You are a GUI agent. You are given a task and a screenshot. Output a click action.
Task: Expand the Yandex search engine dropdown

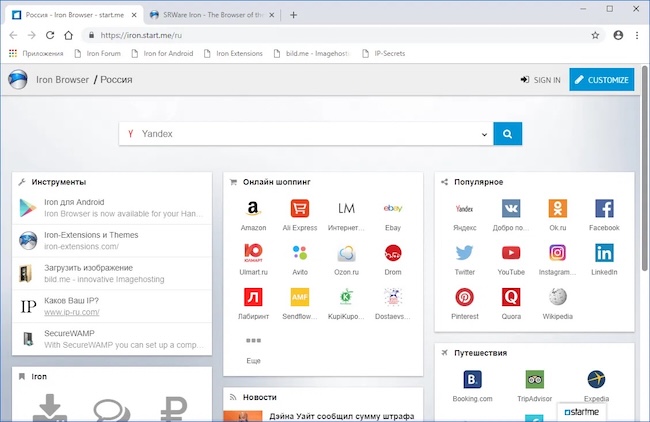[x=484, y=134]
